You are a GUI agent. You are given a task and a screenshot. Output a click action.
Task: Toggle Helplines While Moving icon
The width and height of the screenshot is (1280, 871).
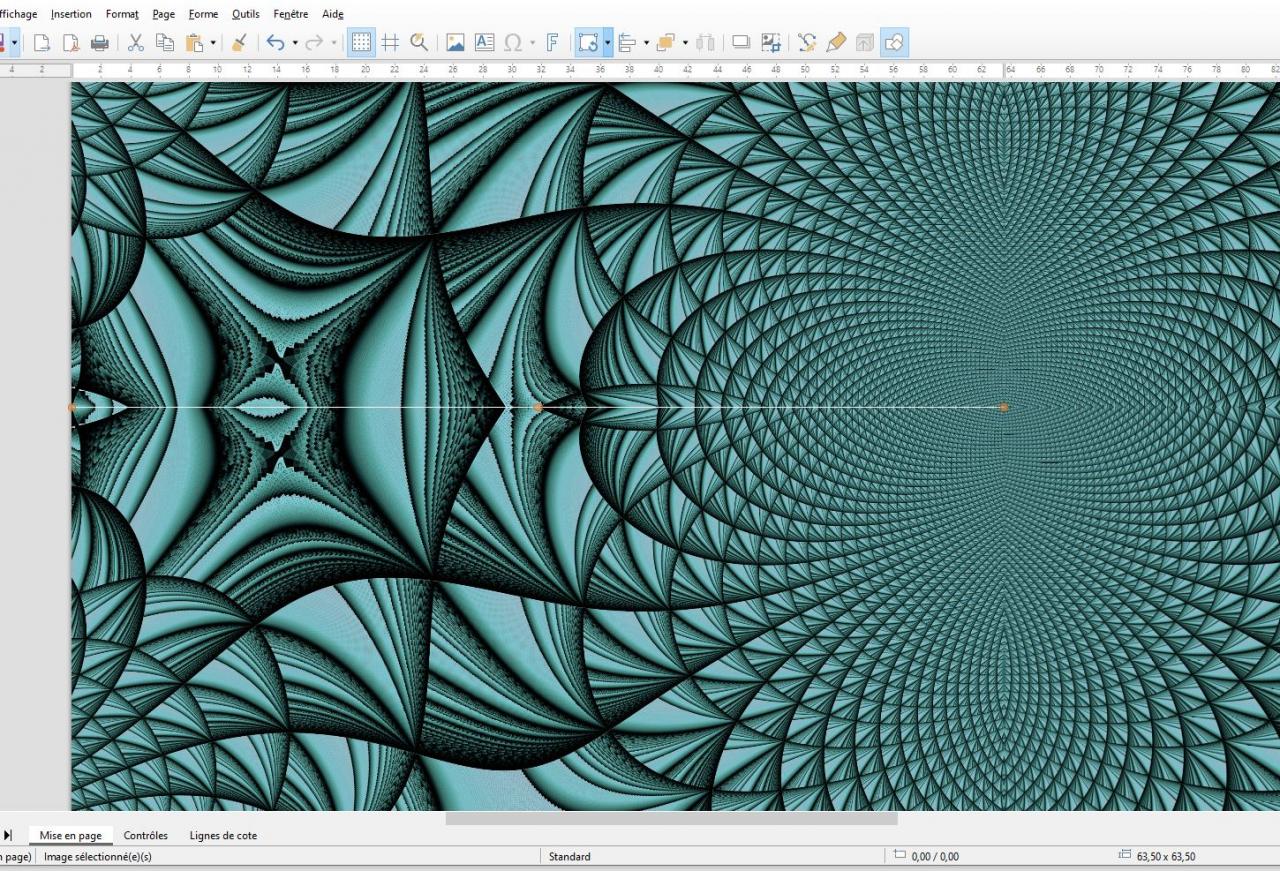tap(390, 42)
